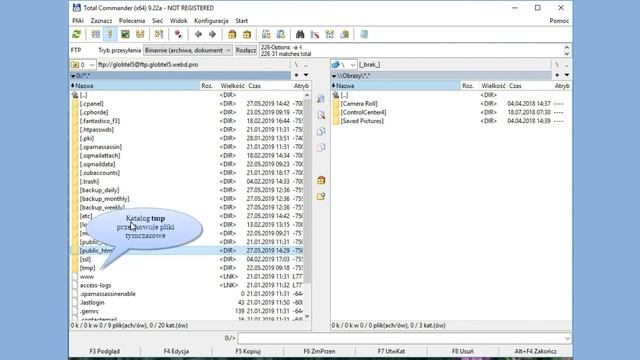Click the F8 Usuń button

(462, 351)
